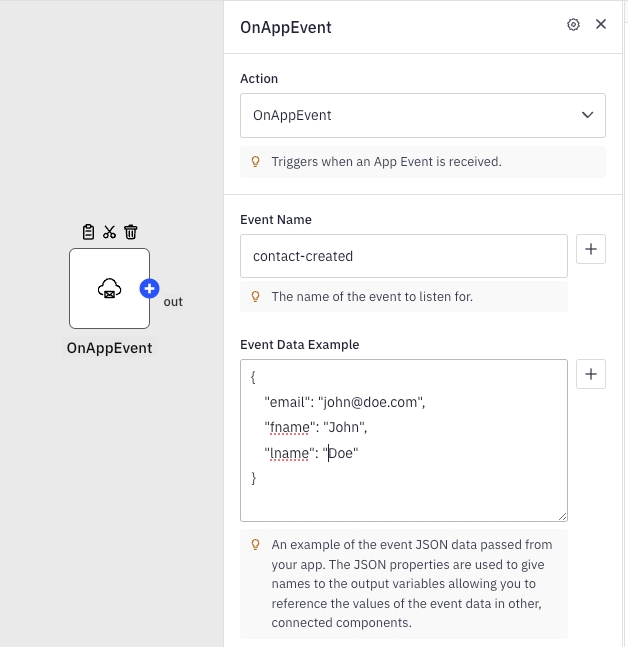
Task: Grab the text area resize handle corner
Action: pos(562,516)
